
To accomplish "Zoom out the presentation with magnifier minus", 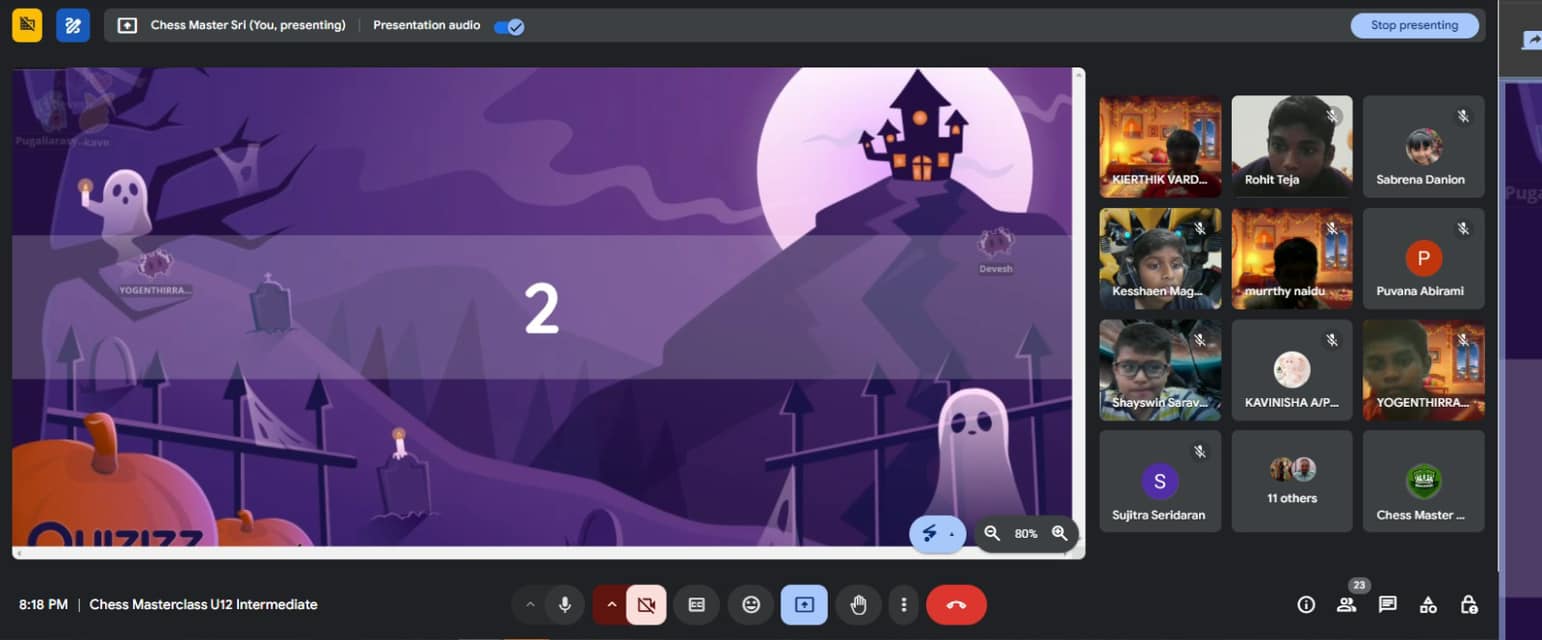I will [x=991, y=533].
